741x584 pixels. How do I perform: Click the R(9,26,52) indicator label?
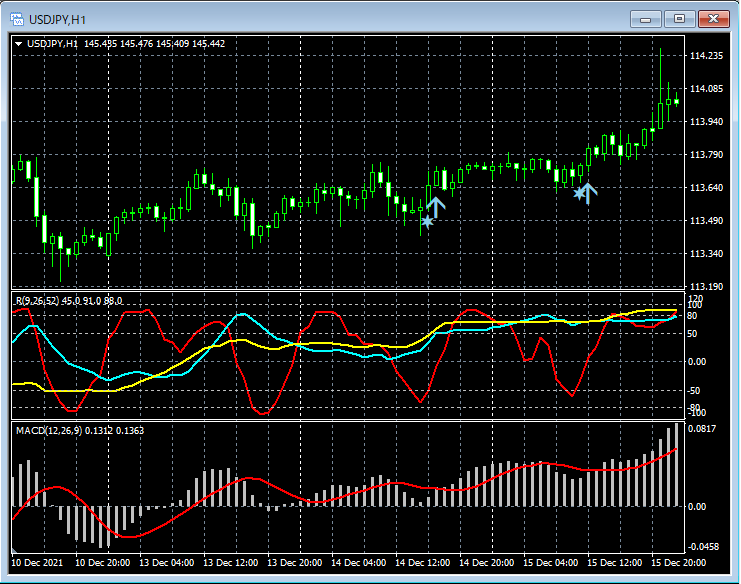[x=38, y=301]
